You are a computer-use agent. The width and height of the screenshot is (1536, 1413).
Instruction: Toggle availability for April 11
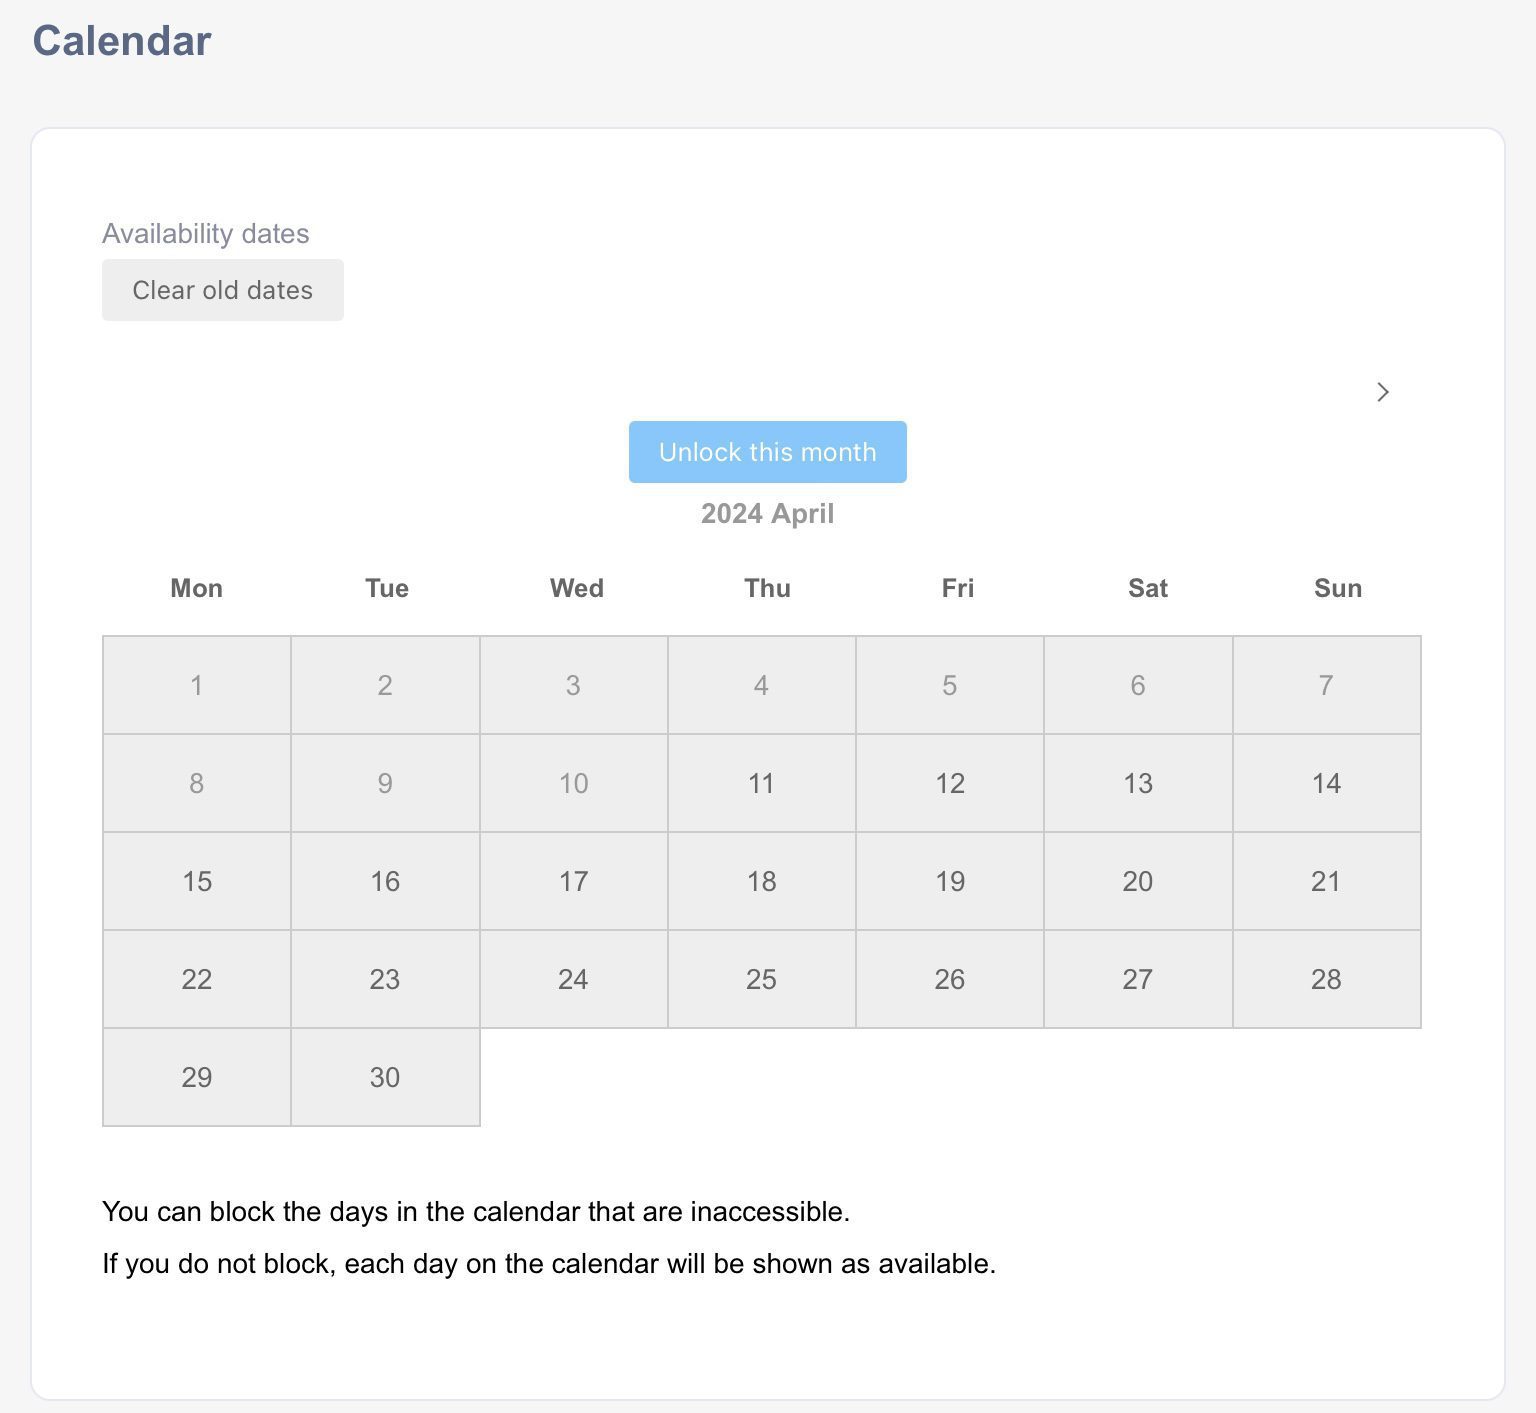(x=762, y=783)
